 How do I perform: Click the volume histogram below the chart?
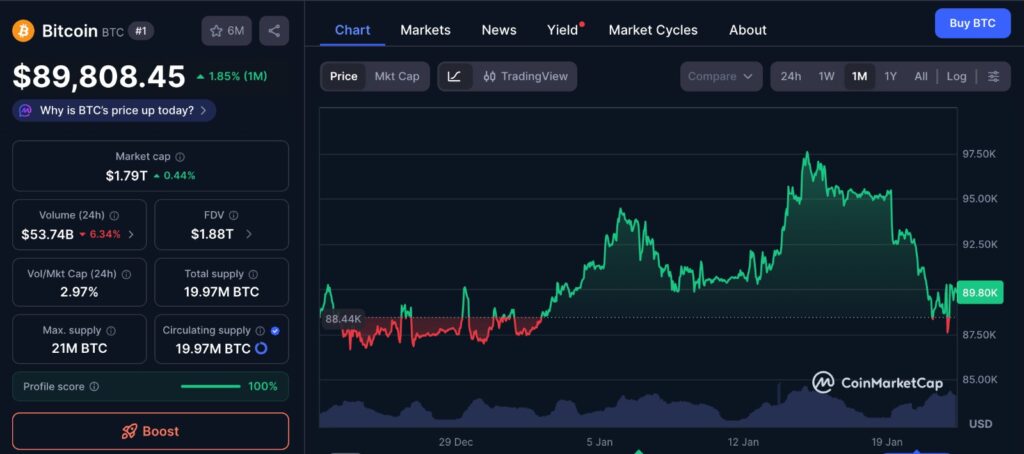click(x=638, y=408)
